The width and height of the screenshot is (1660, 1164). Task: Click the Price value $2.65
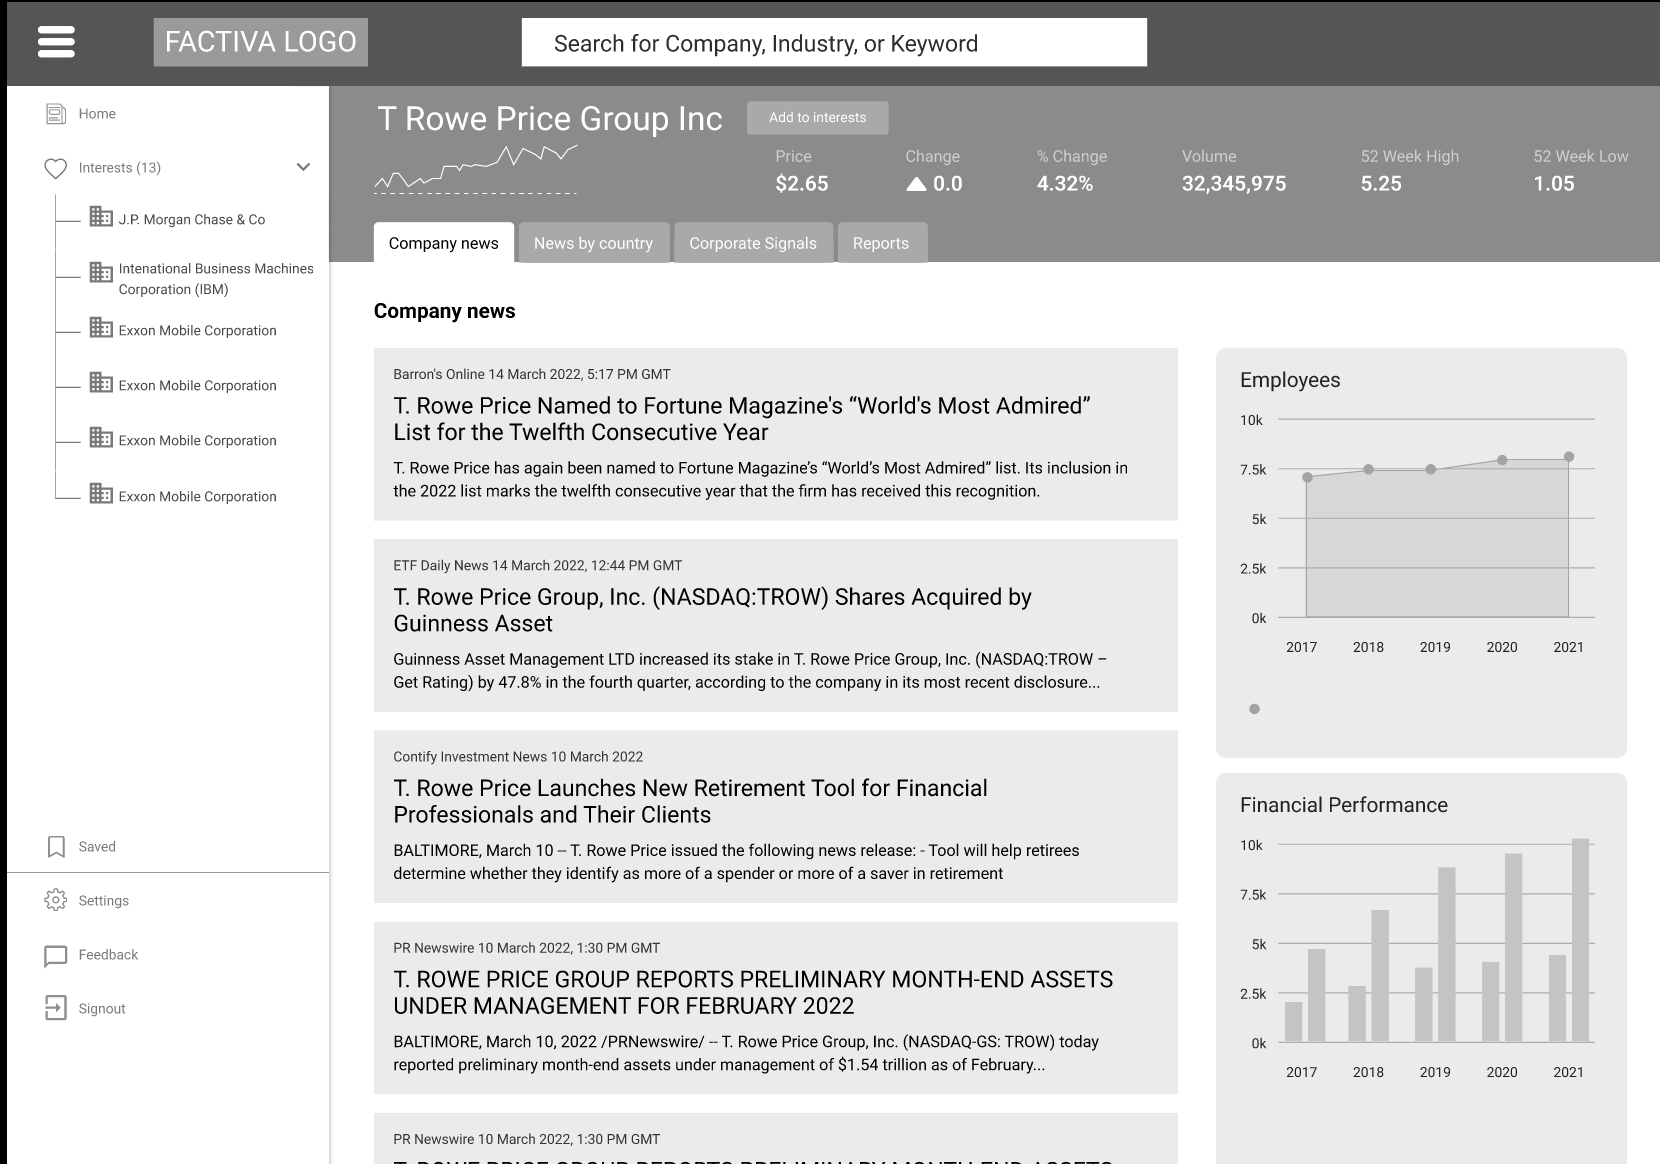pos(802,184)
